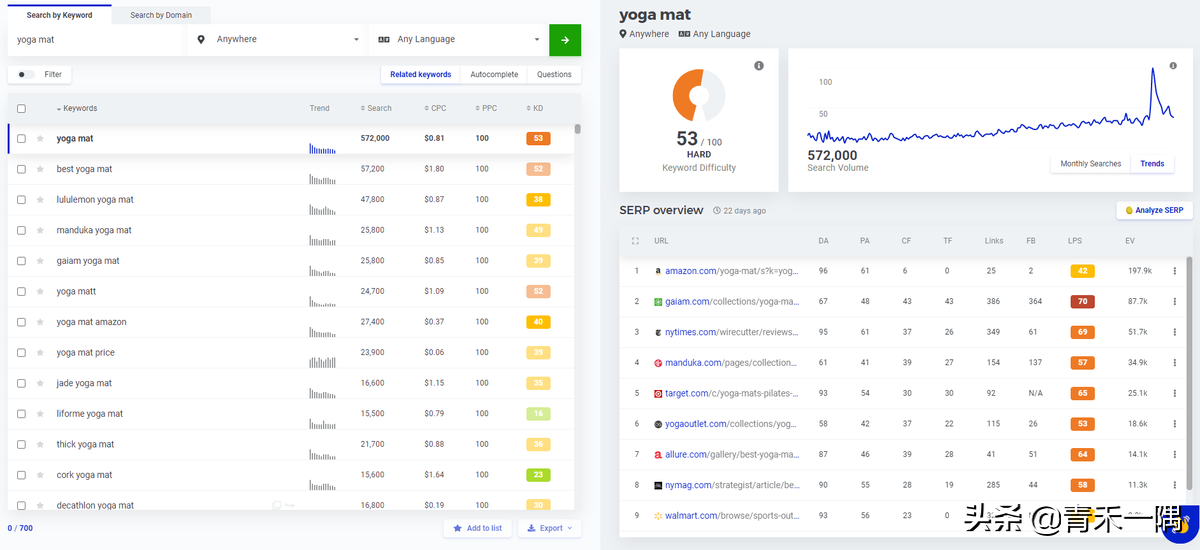Viewport: 1200px width, 550px height.
Task: Sort by the Search column header
Action: point(376,108)
